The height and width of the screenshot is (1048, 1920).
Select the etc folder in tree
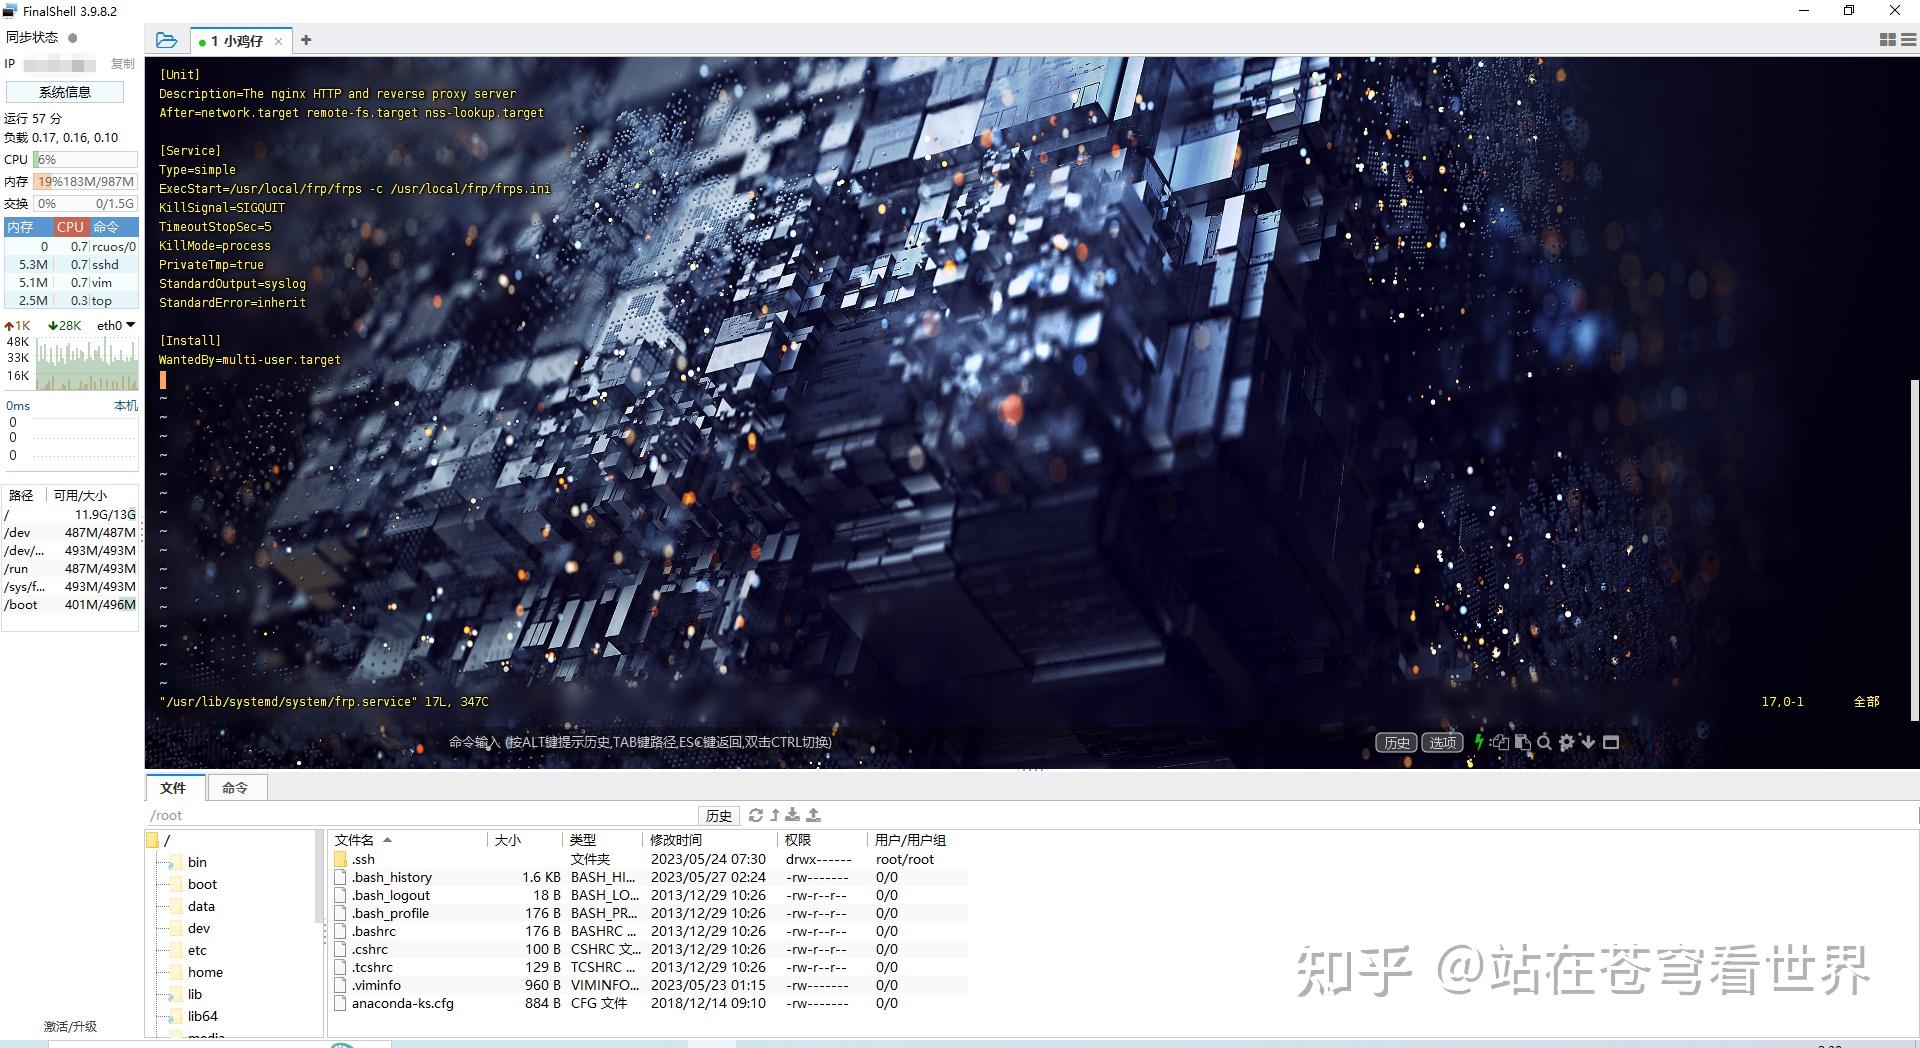pyautogui.click(x=187, y=950)
